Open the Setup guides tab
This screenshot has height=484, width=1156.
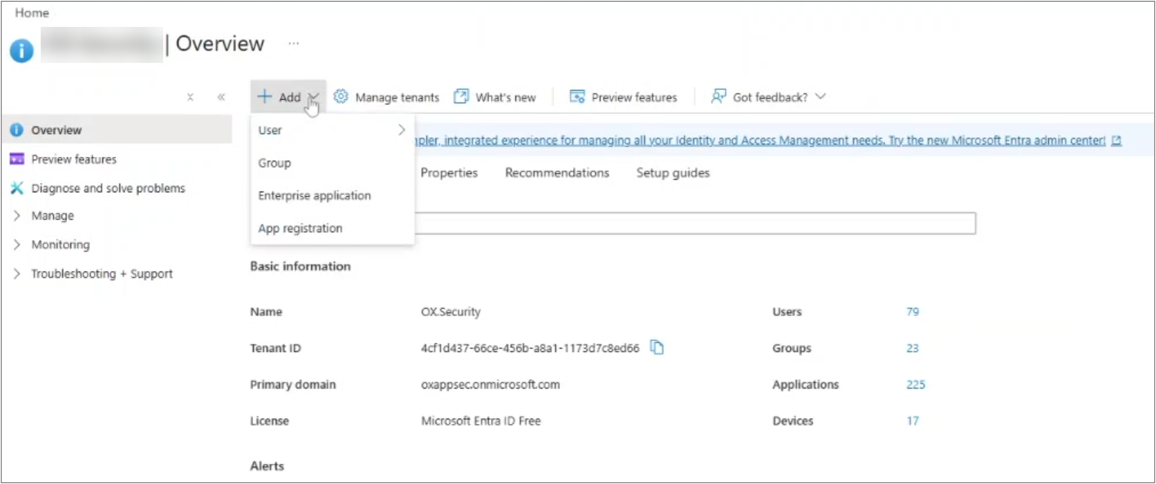[x=672, y=173]
